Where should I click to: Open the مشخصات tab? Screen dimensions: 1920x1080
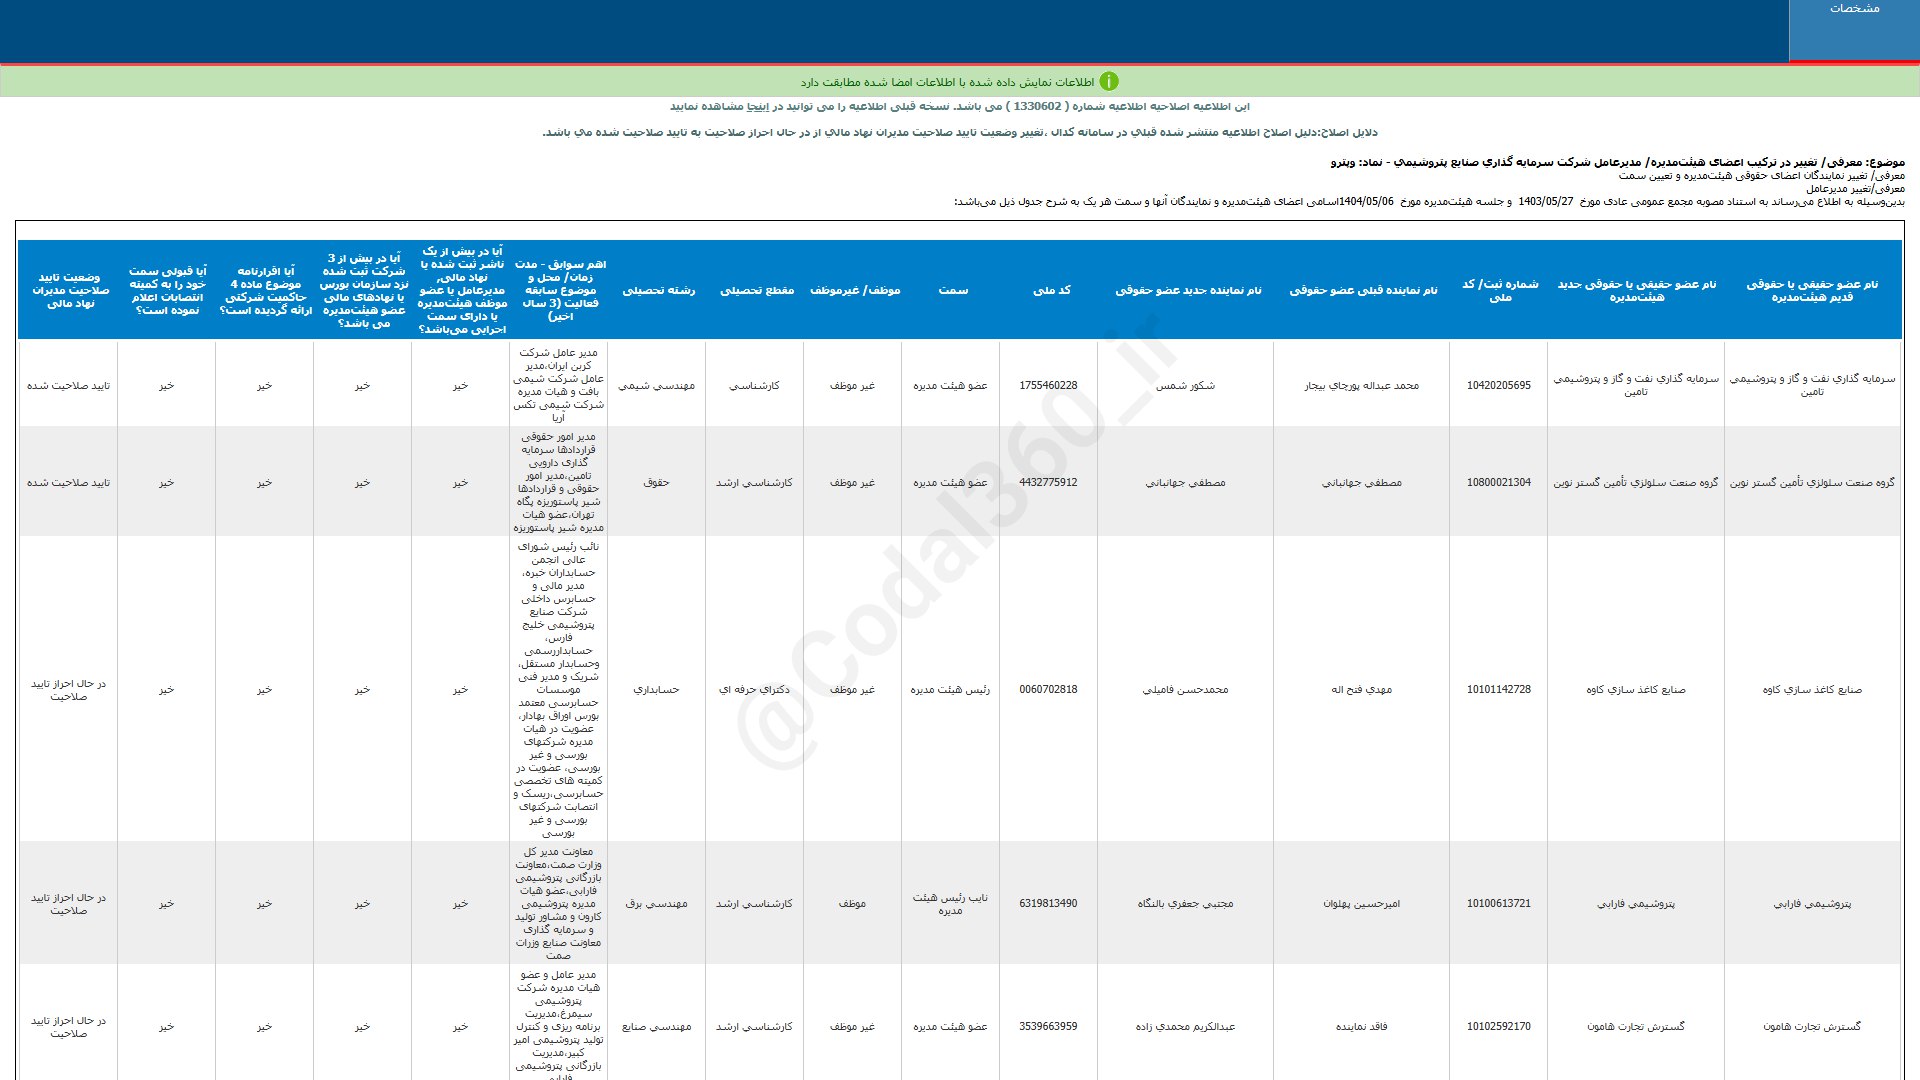tap(1854, 9)
